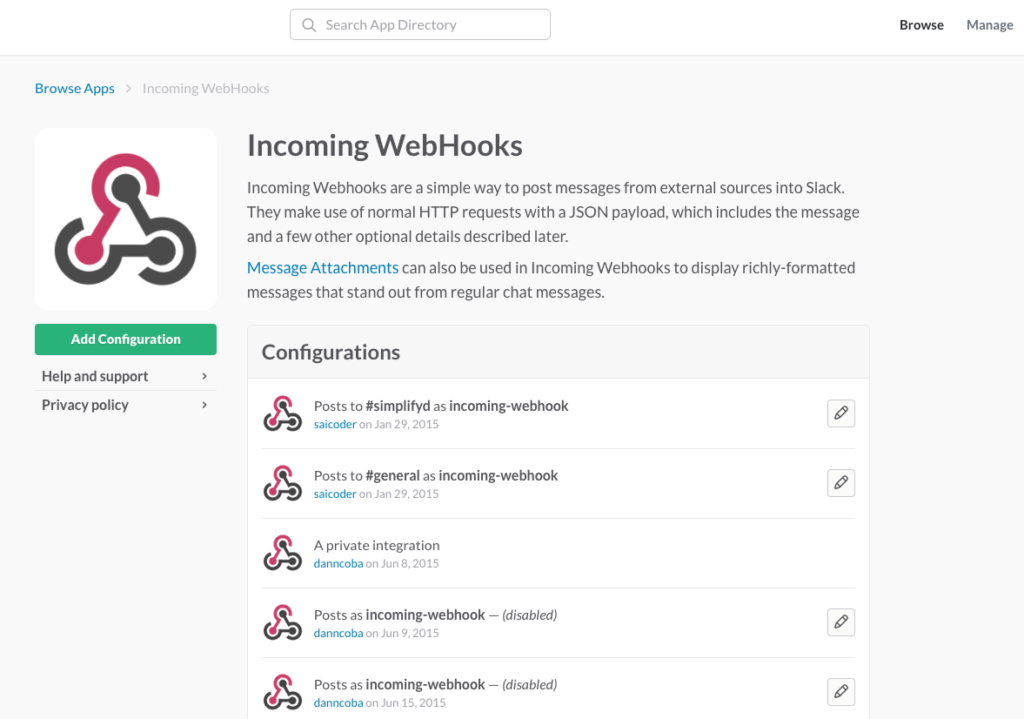Screen dimensions: 1024x719
Task: Go back to Browse Apps breadcrumb
Action: coord(74,88)
